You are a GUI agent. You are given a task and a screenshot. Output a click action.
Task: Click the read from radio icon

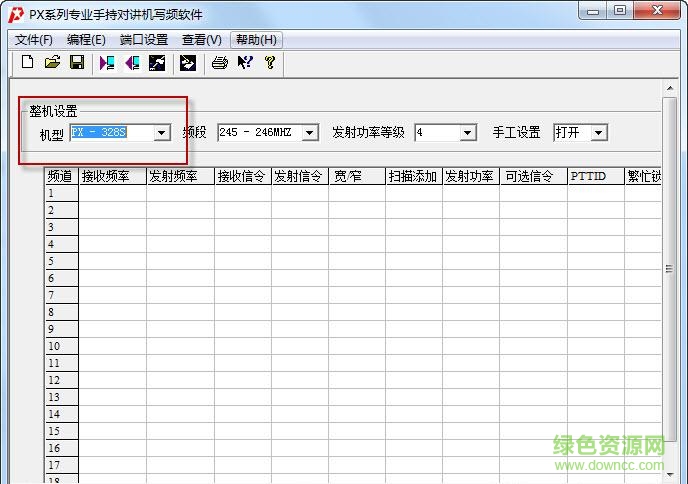[107, 63]
